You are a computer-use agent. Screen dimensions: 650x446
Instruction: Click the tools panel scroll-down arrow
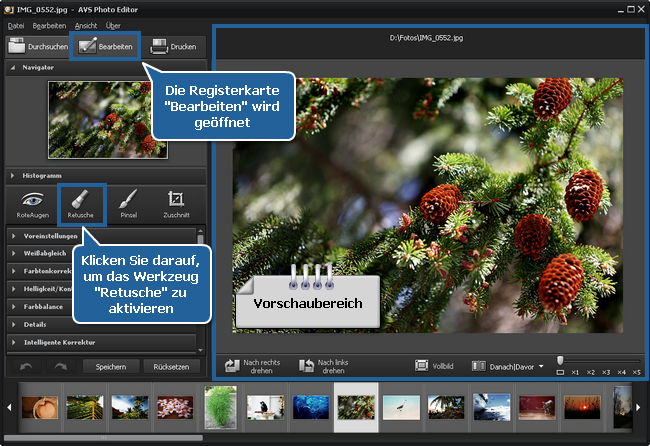(x=201, y=350)
